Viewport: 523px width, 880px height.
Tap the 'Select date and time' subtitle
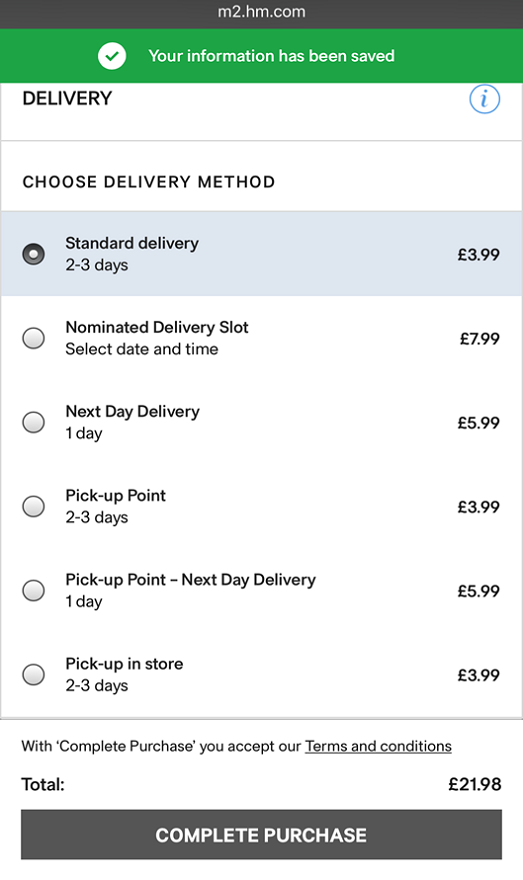coord(142,349)
